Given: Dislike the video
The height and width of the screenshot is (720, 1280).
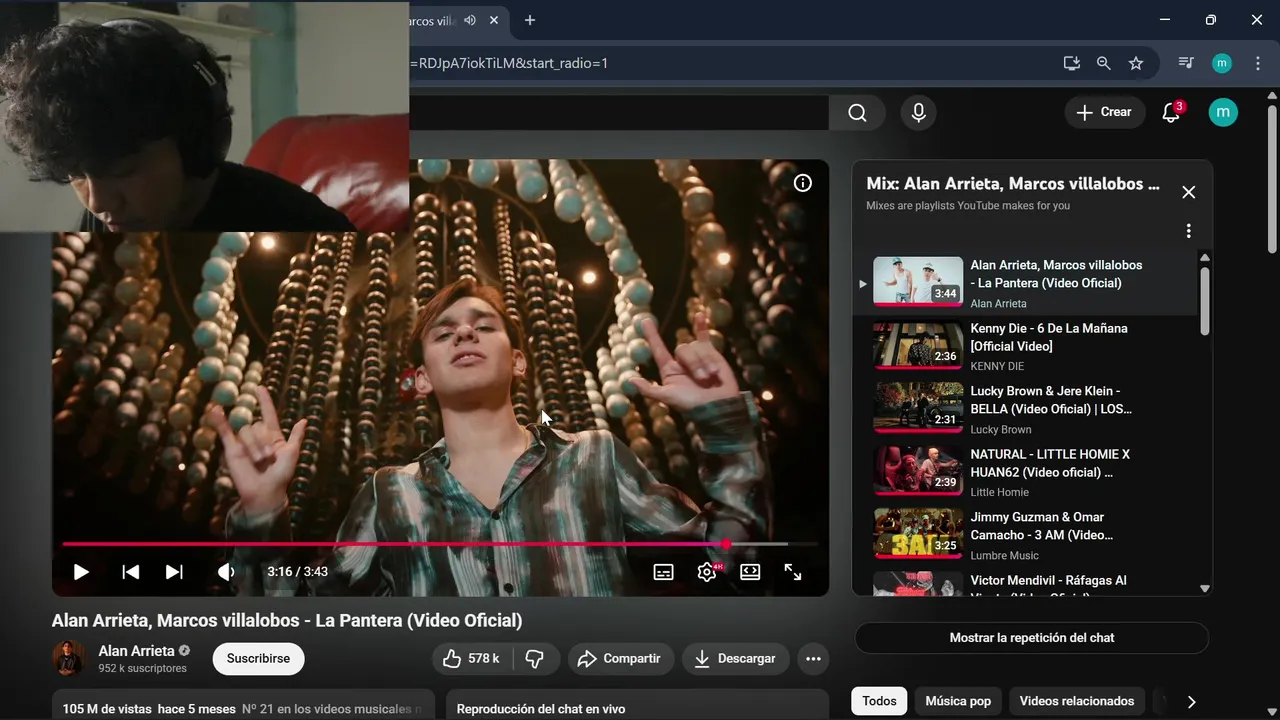Looking at the screenshot, I should tap(535, 659).
